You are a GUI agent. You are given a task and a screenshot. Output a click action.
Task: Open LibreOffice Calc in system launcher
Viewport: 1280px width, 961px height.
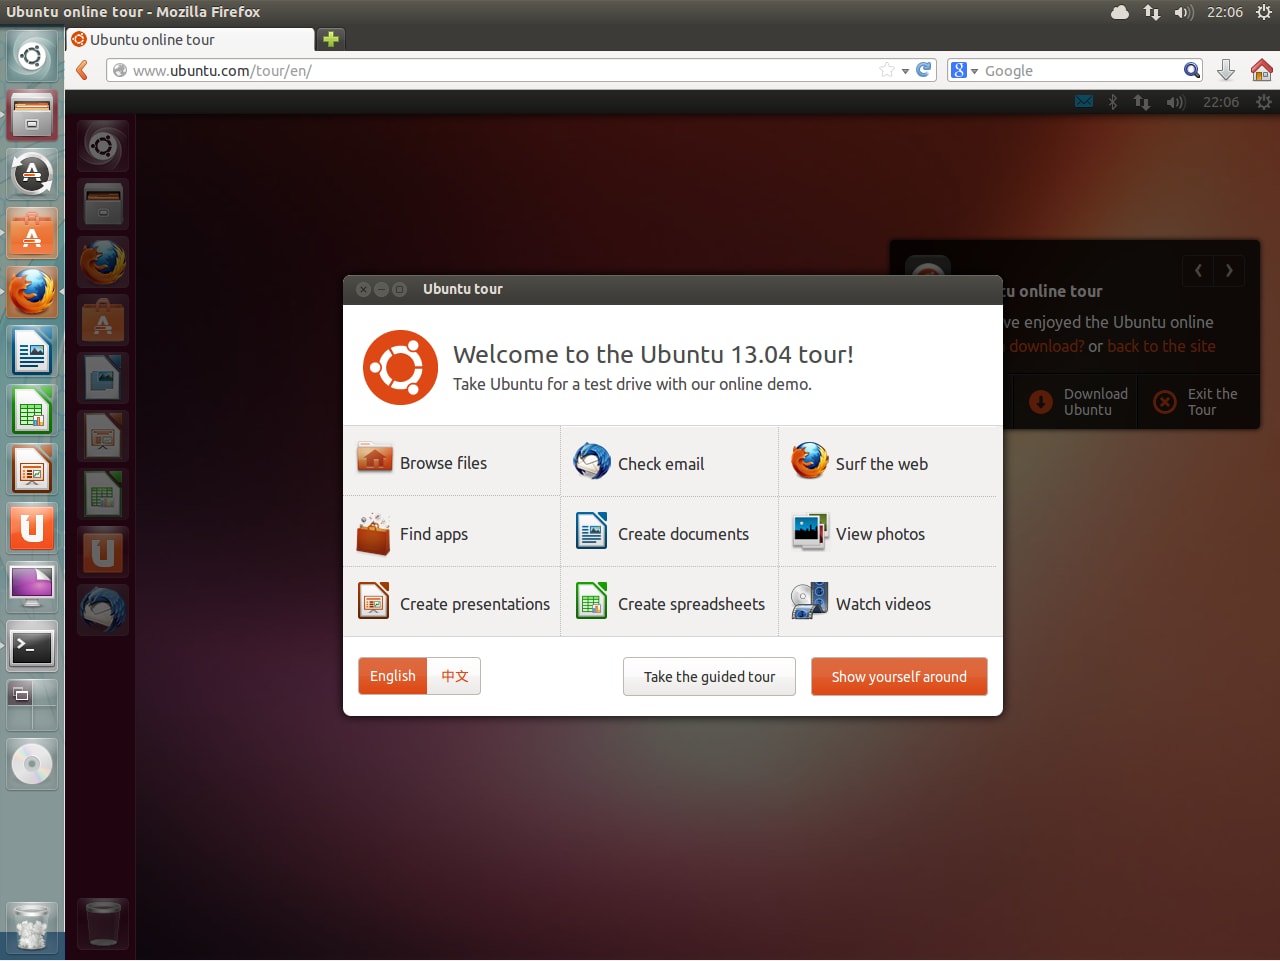[32, 410]
